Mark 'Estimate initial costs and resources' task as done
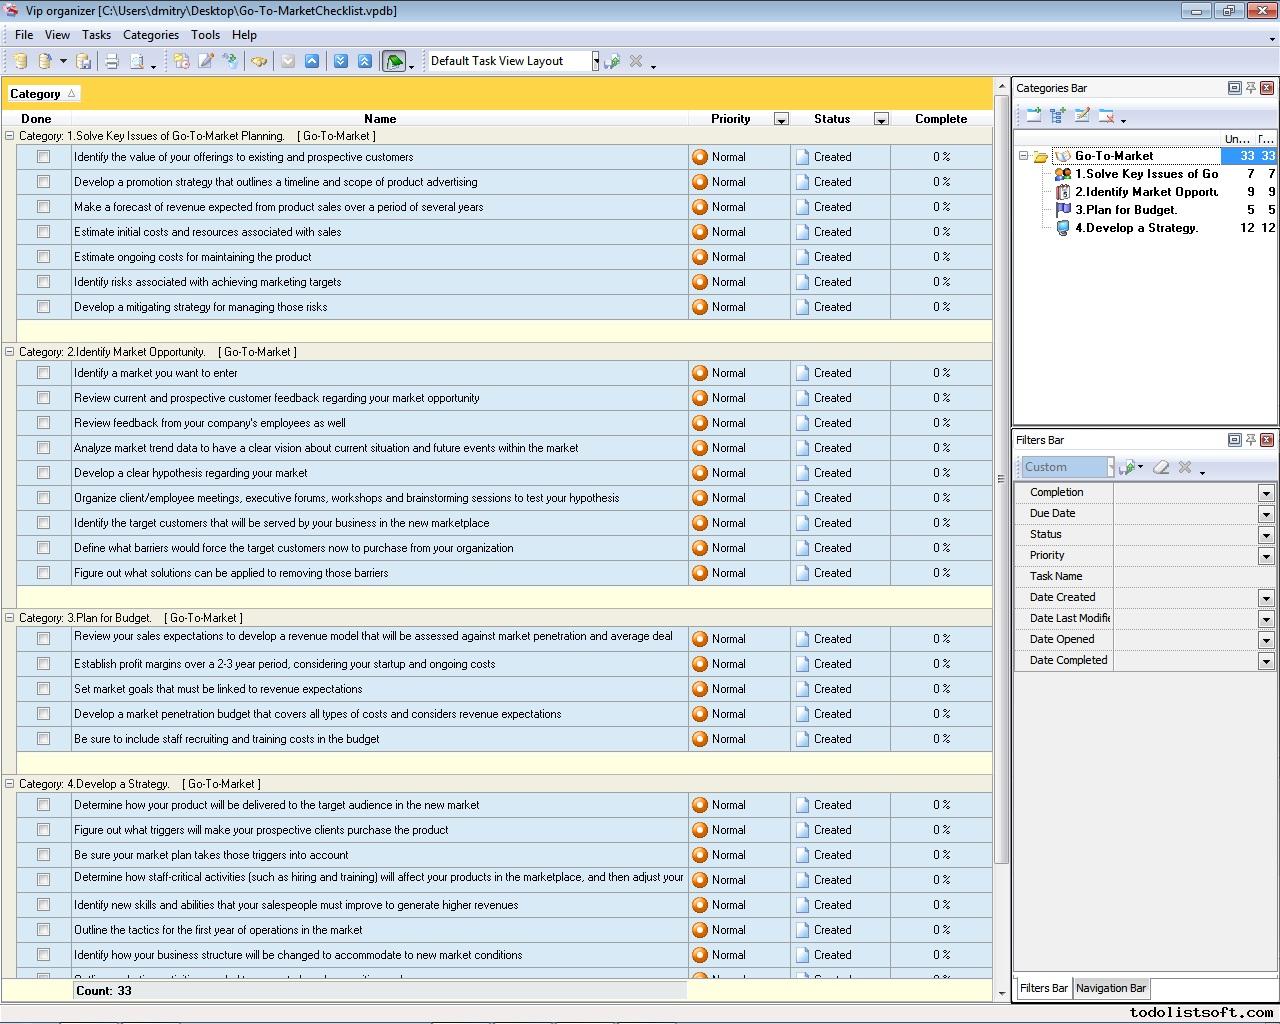The image size is (1280, 1024). point(43,232)
